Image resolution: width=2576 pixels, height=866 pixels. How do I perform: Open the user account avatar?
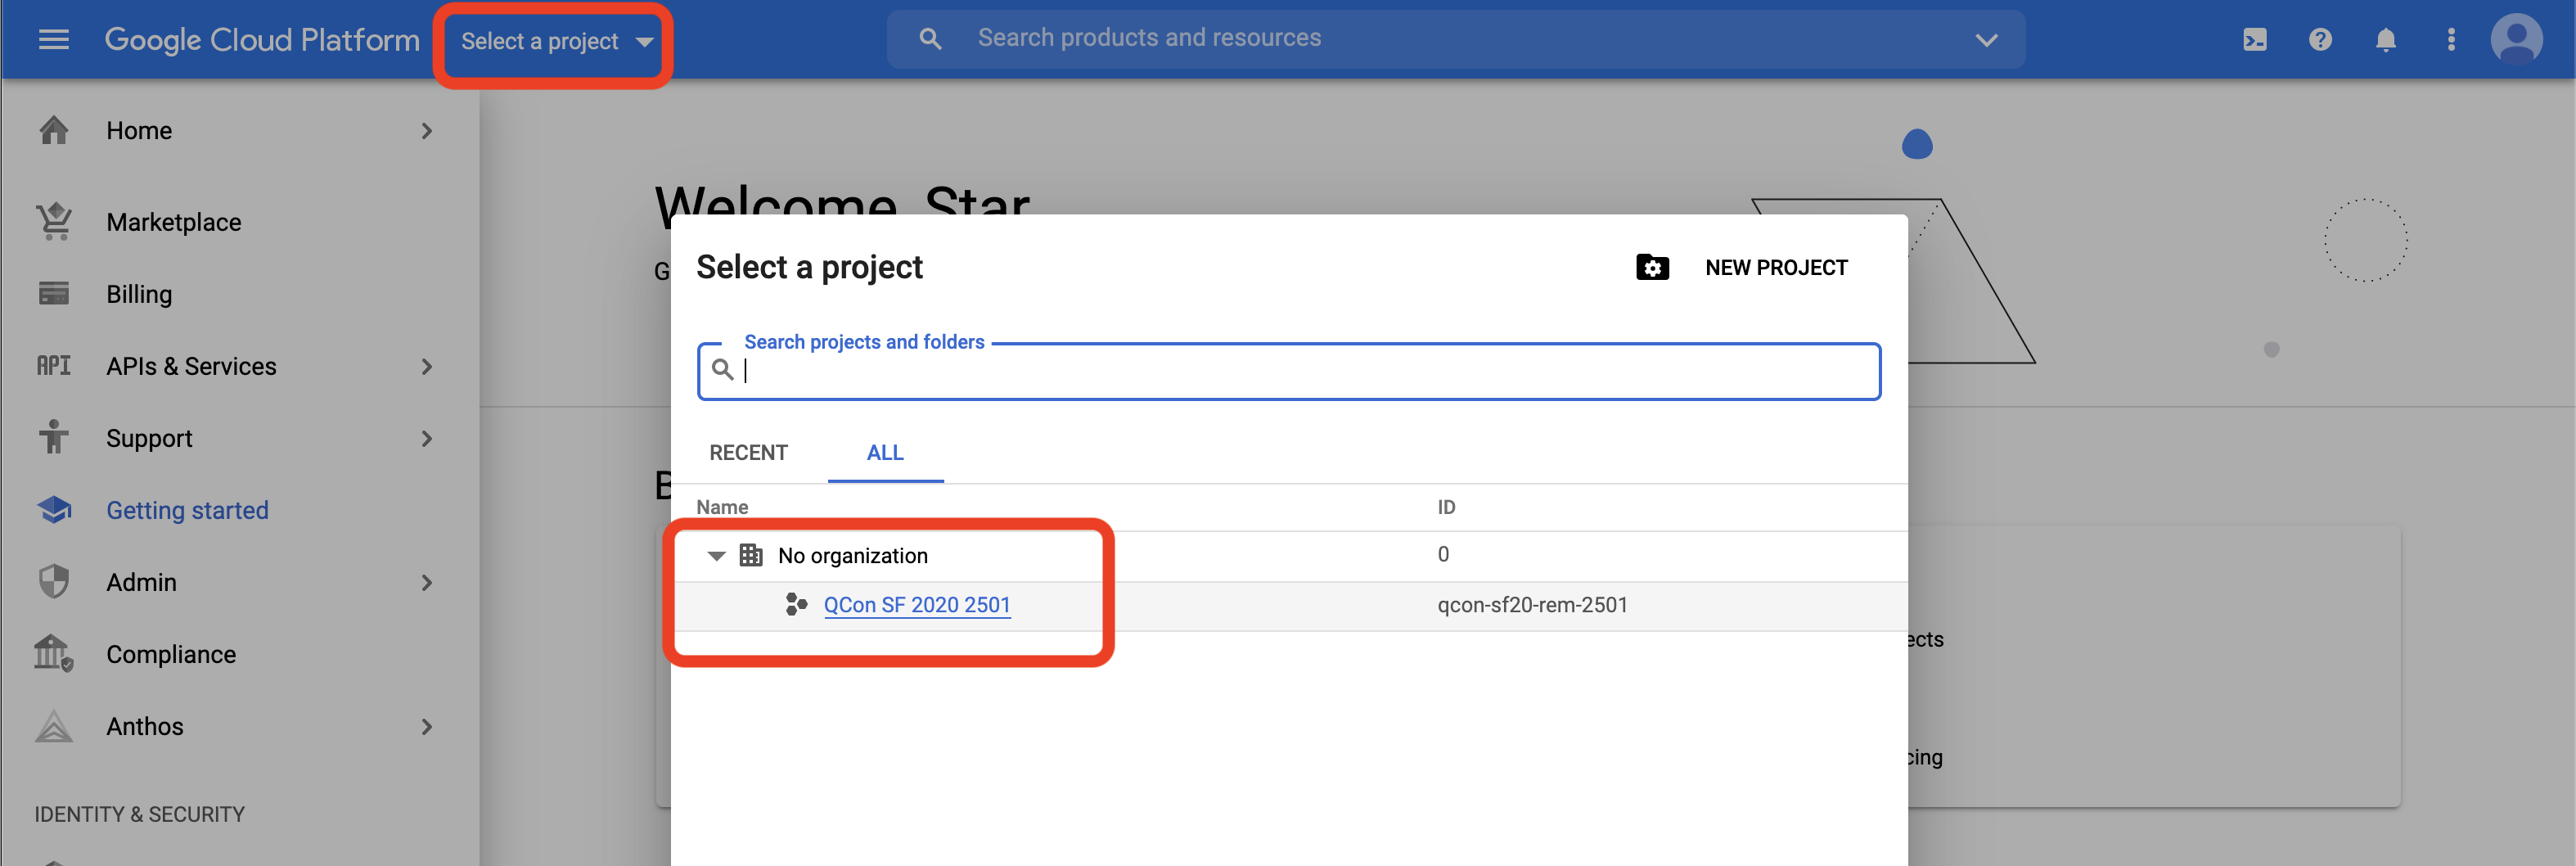(2517, 40)
